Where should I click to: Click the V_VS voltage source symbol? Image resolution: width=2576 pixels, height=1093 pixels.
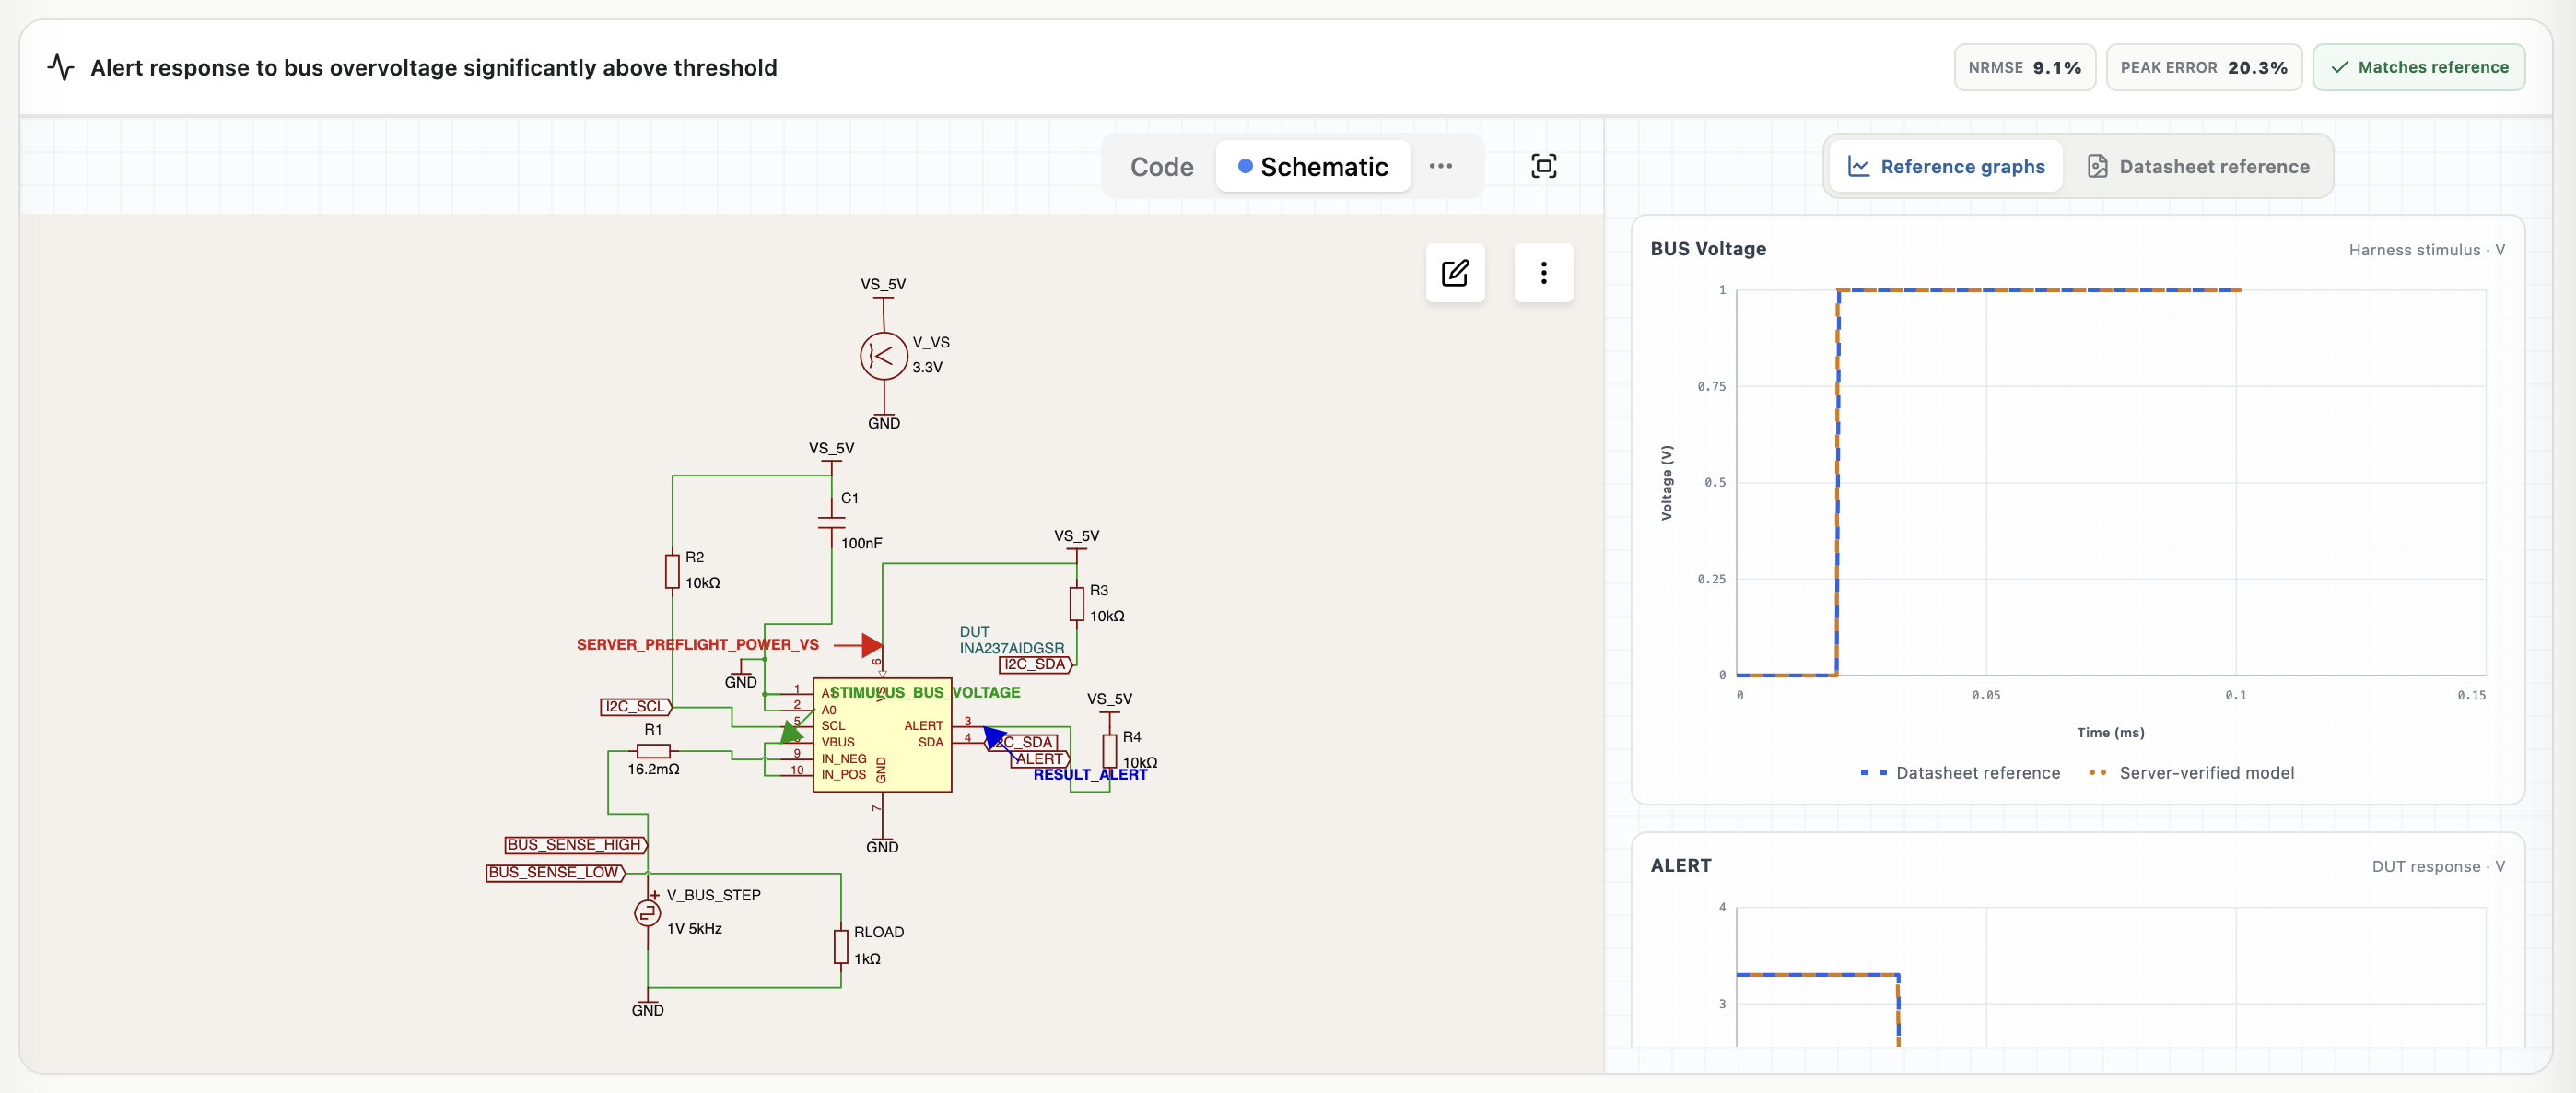(x=883, y=356)
